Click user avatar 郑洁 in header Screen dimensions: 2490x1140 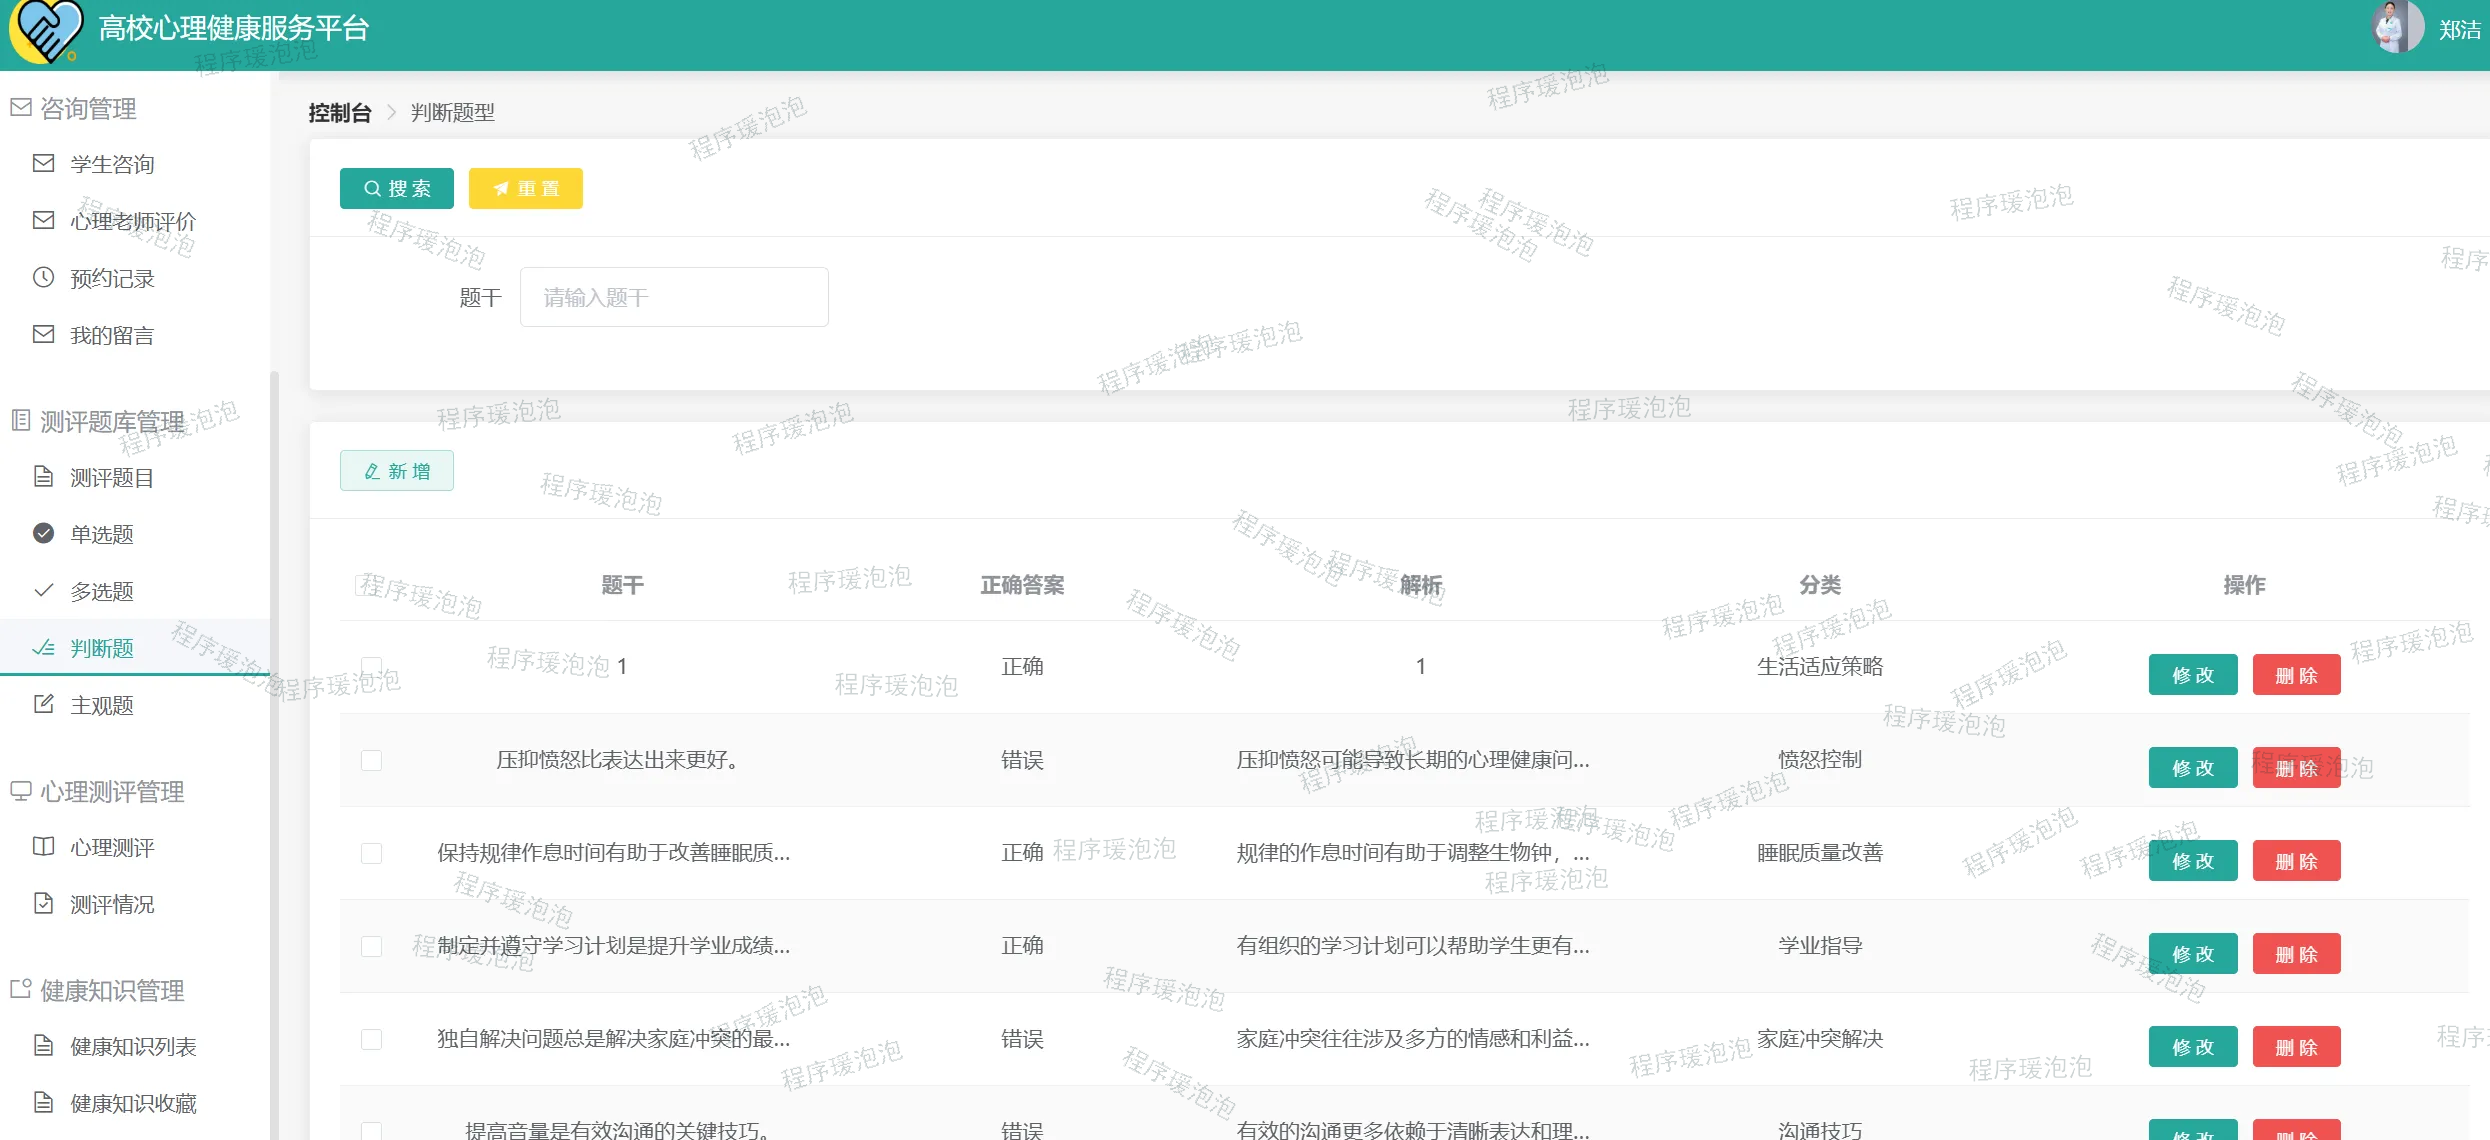point(2397,28)
